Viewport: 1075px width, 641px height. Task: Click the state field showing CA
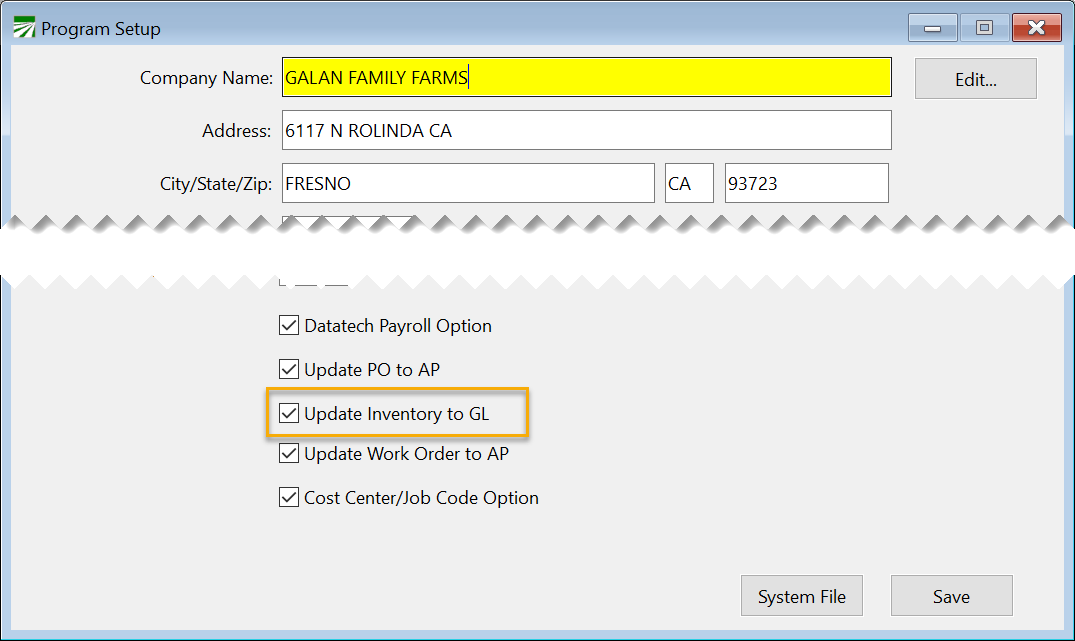[689, 184]
